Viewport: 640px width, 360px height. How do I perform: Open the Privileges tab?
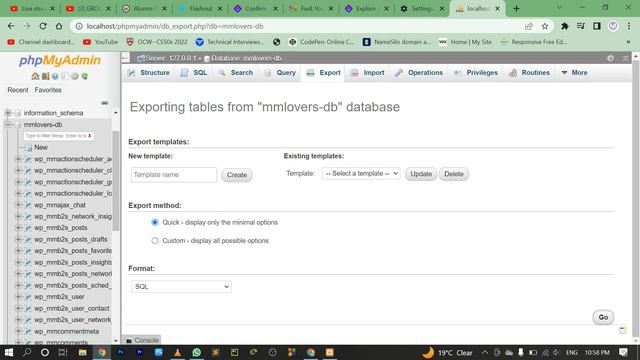(476, 73)
